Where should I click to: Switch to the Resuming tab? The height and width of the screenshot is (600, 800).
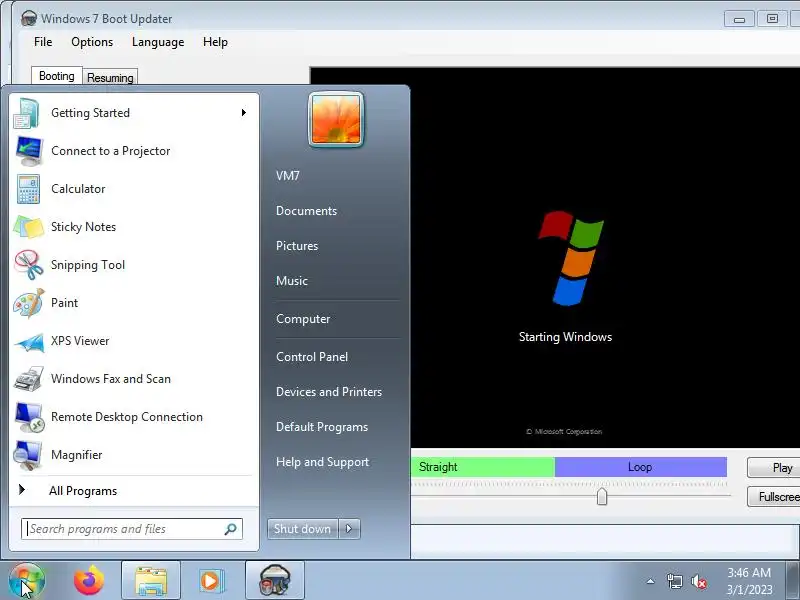tap(110, 78)
